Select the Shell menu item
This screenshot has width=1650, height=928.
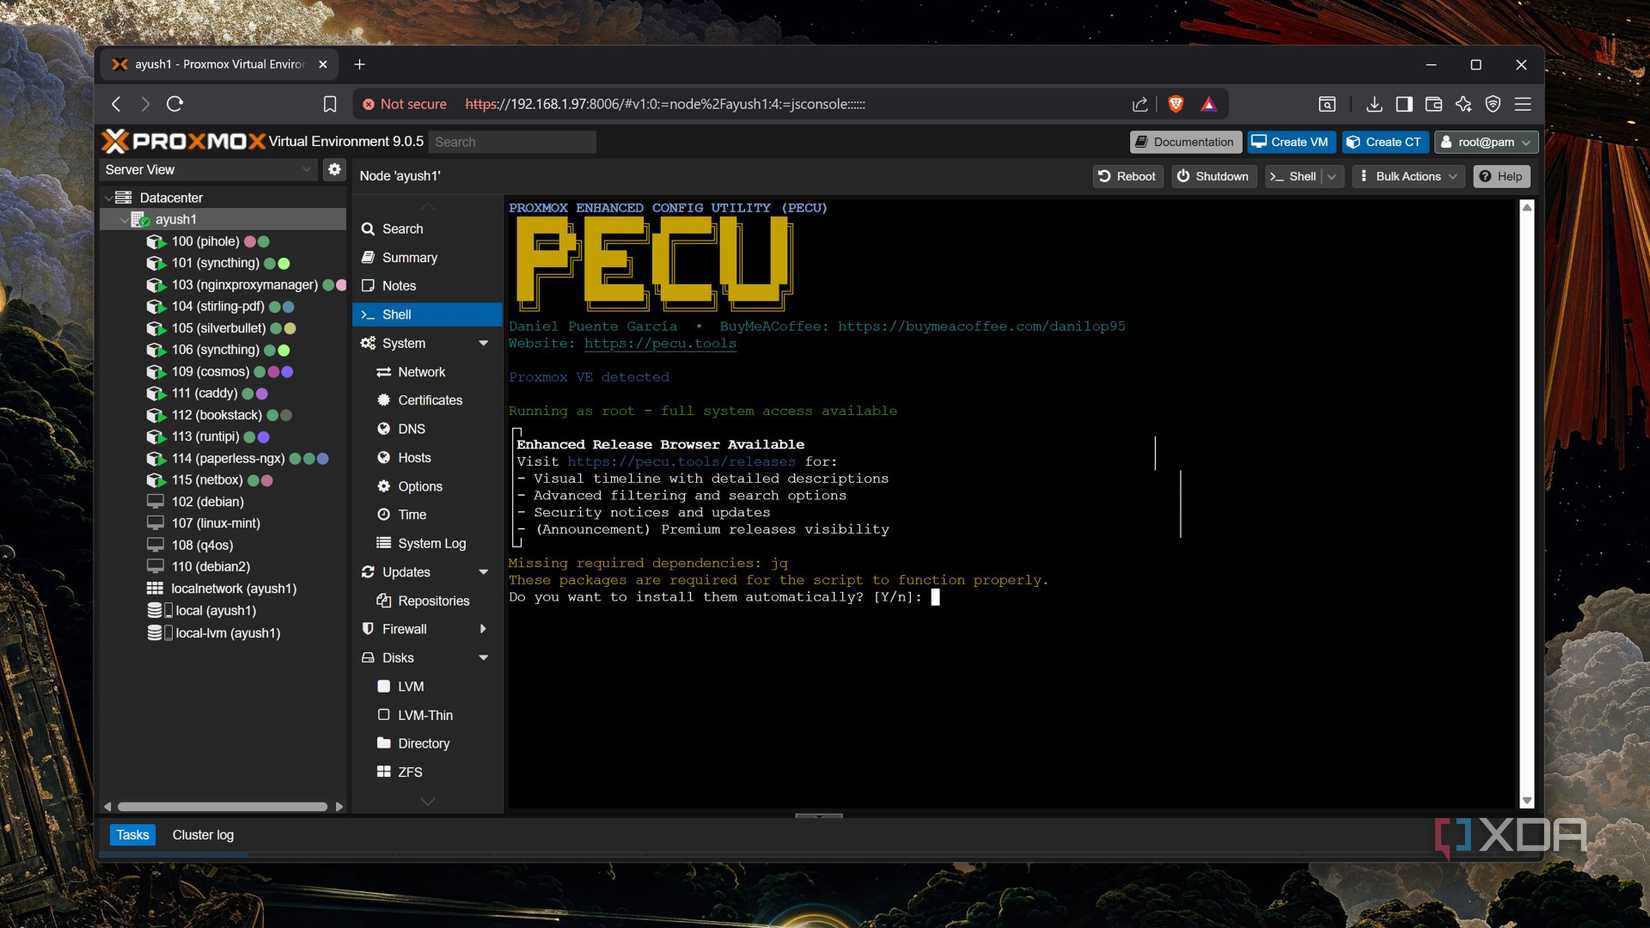[x=427, y=315]
